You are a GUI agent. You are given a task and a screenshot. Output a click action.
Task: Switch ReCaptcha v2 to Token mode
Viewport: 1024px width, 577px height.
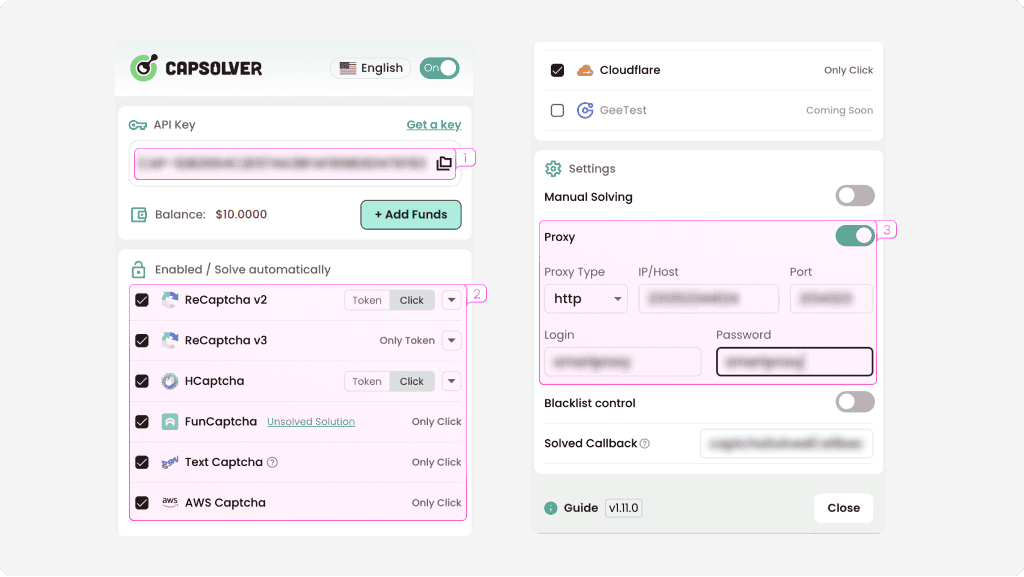point(367,300)
